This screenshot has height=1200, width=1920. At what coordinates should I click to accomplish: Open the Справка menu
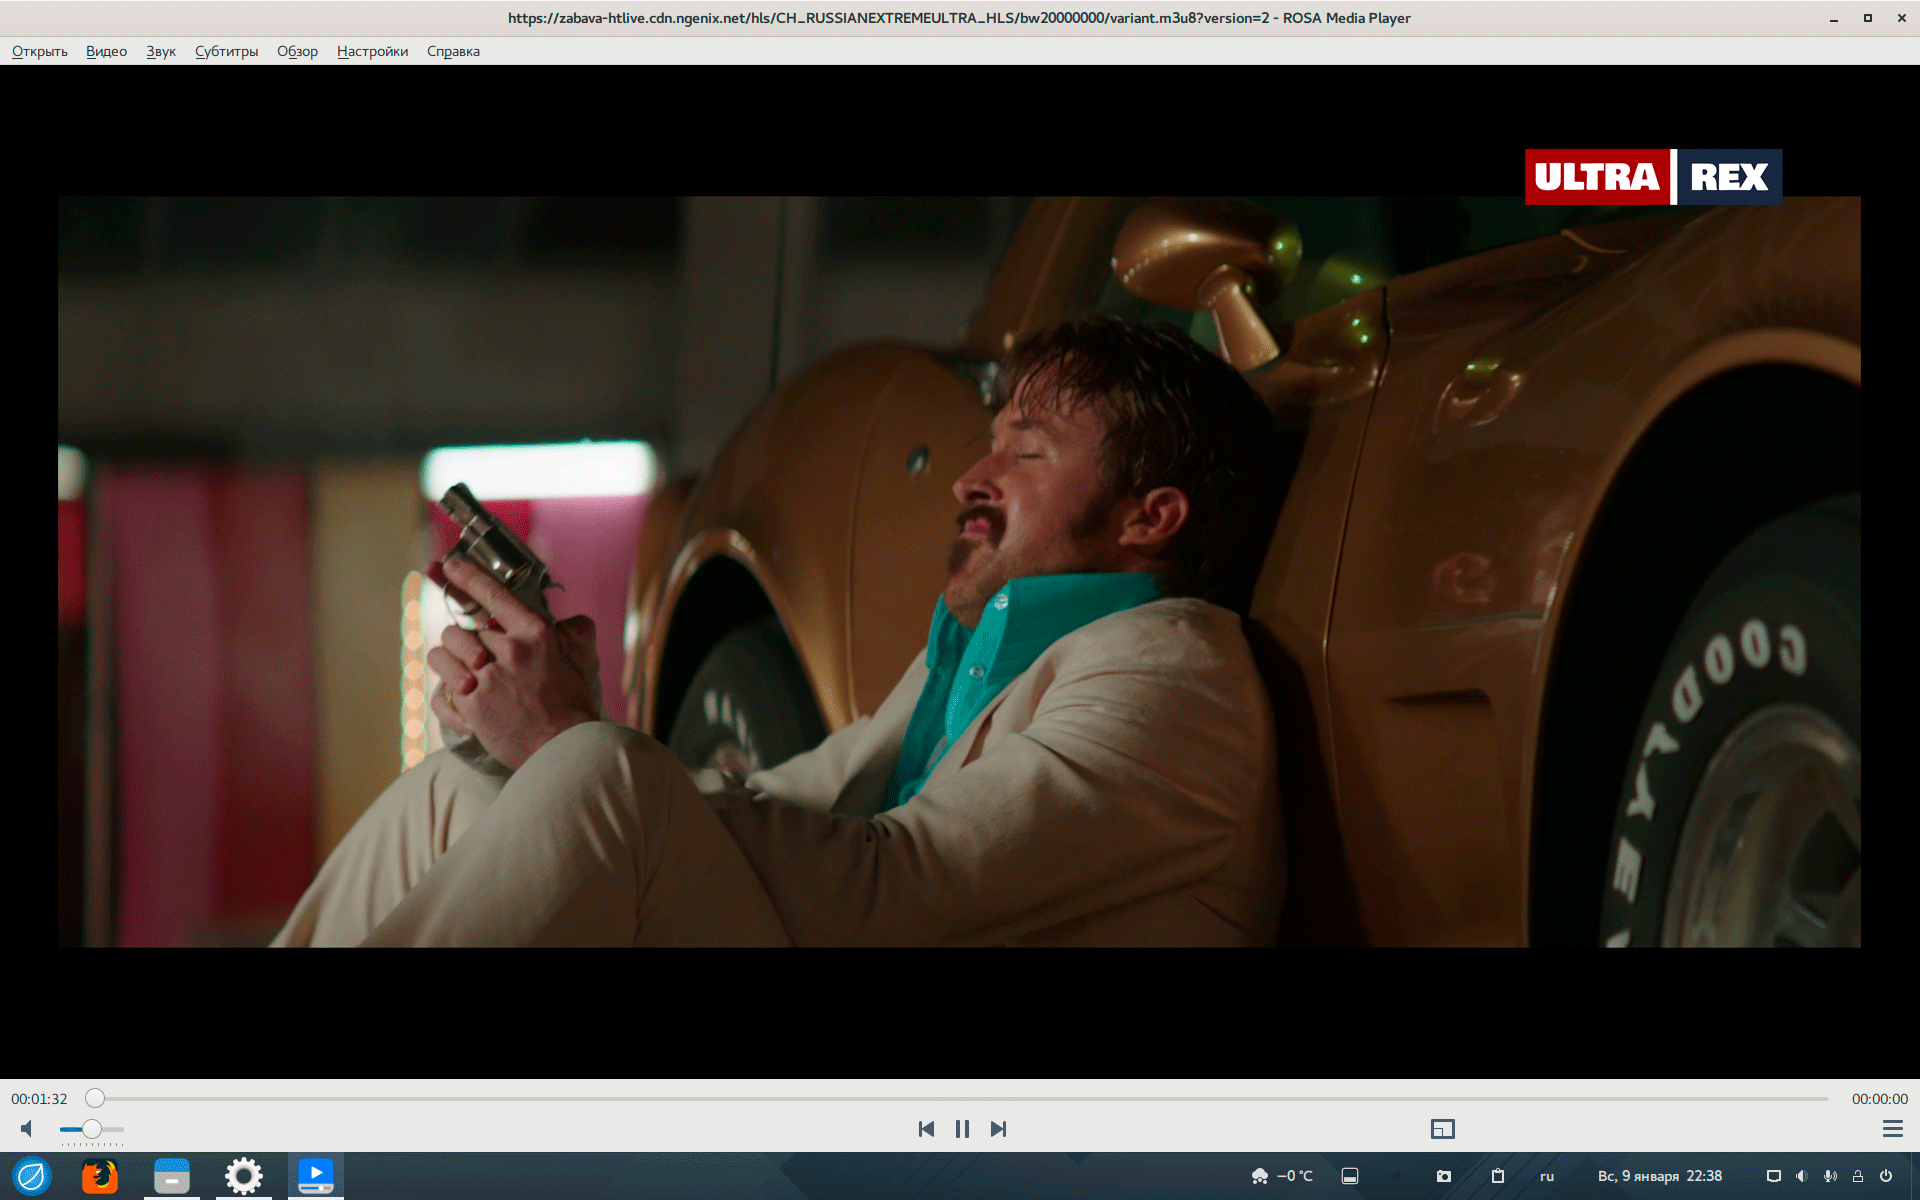[x=453, y=51]
